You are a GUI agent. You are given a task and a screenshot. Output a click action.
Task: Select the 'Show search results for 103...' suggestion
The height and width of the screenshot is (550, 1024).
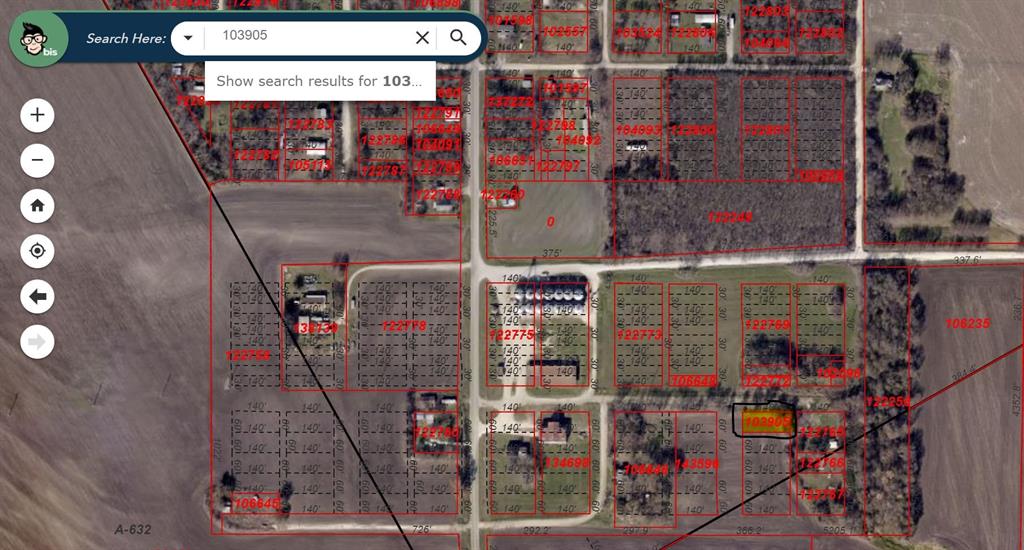[319, 81]
